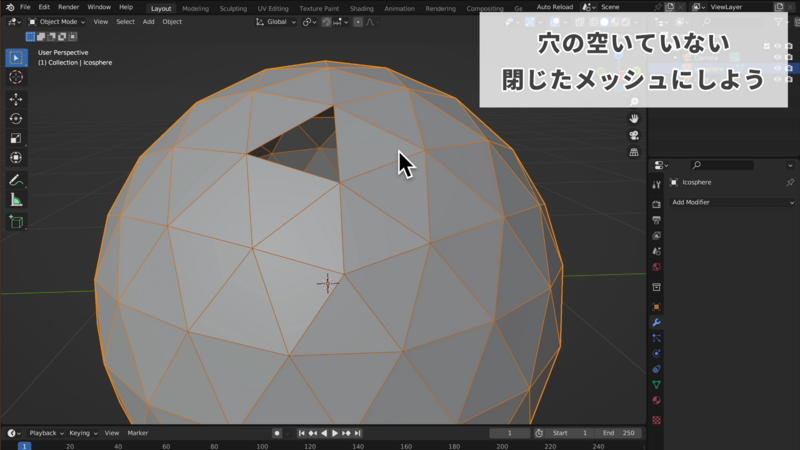This screenshot has width=800, height=450.
Task: Click the pan view hand gizmo
Action: [634, 118]
